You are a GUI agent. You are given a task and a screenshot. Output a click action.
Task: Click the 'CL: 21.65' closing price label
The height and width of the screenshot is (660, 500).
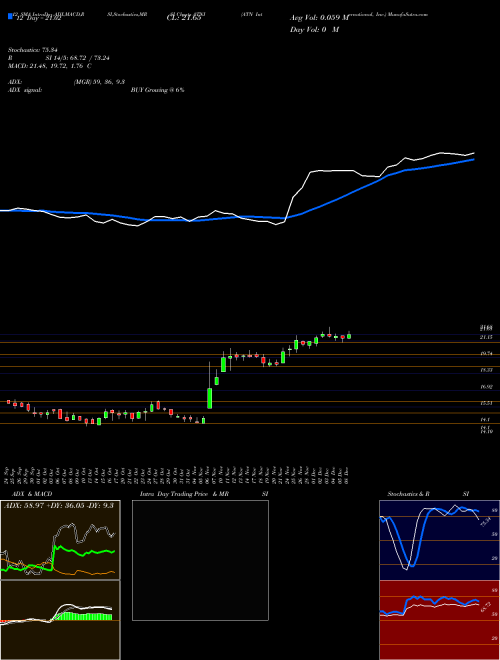(x=184, y=18)
